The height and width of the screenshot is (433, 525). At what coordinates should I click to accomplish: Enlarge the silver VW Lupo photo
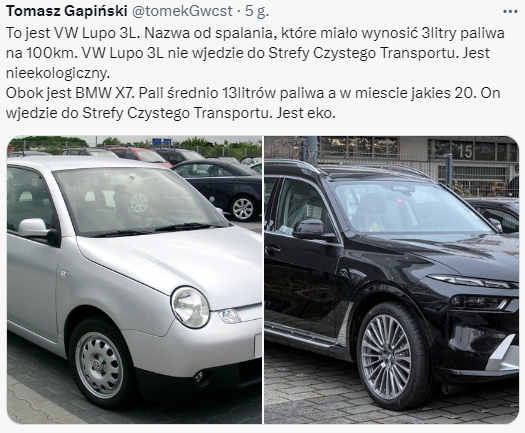(134, 280)
